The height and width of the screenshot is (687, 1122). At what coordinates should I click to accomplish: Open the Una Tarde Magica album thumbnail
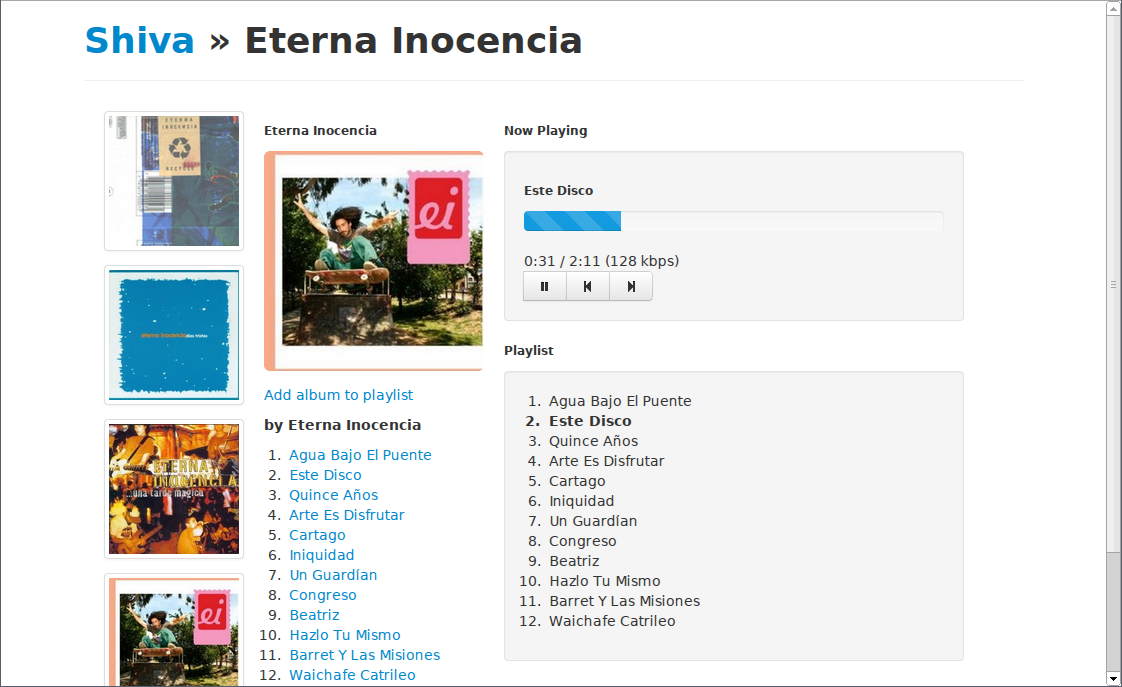[174, 489]
